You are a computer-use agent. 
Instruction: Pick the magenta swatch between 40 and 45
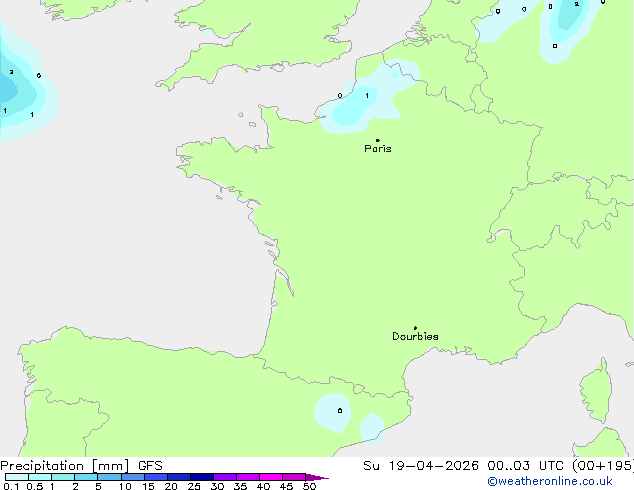tap(271, 477)
